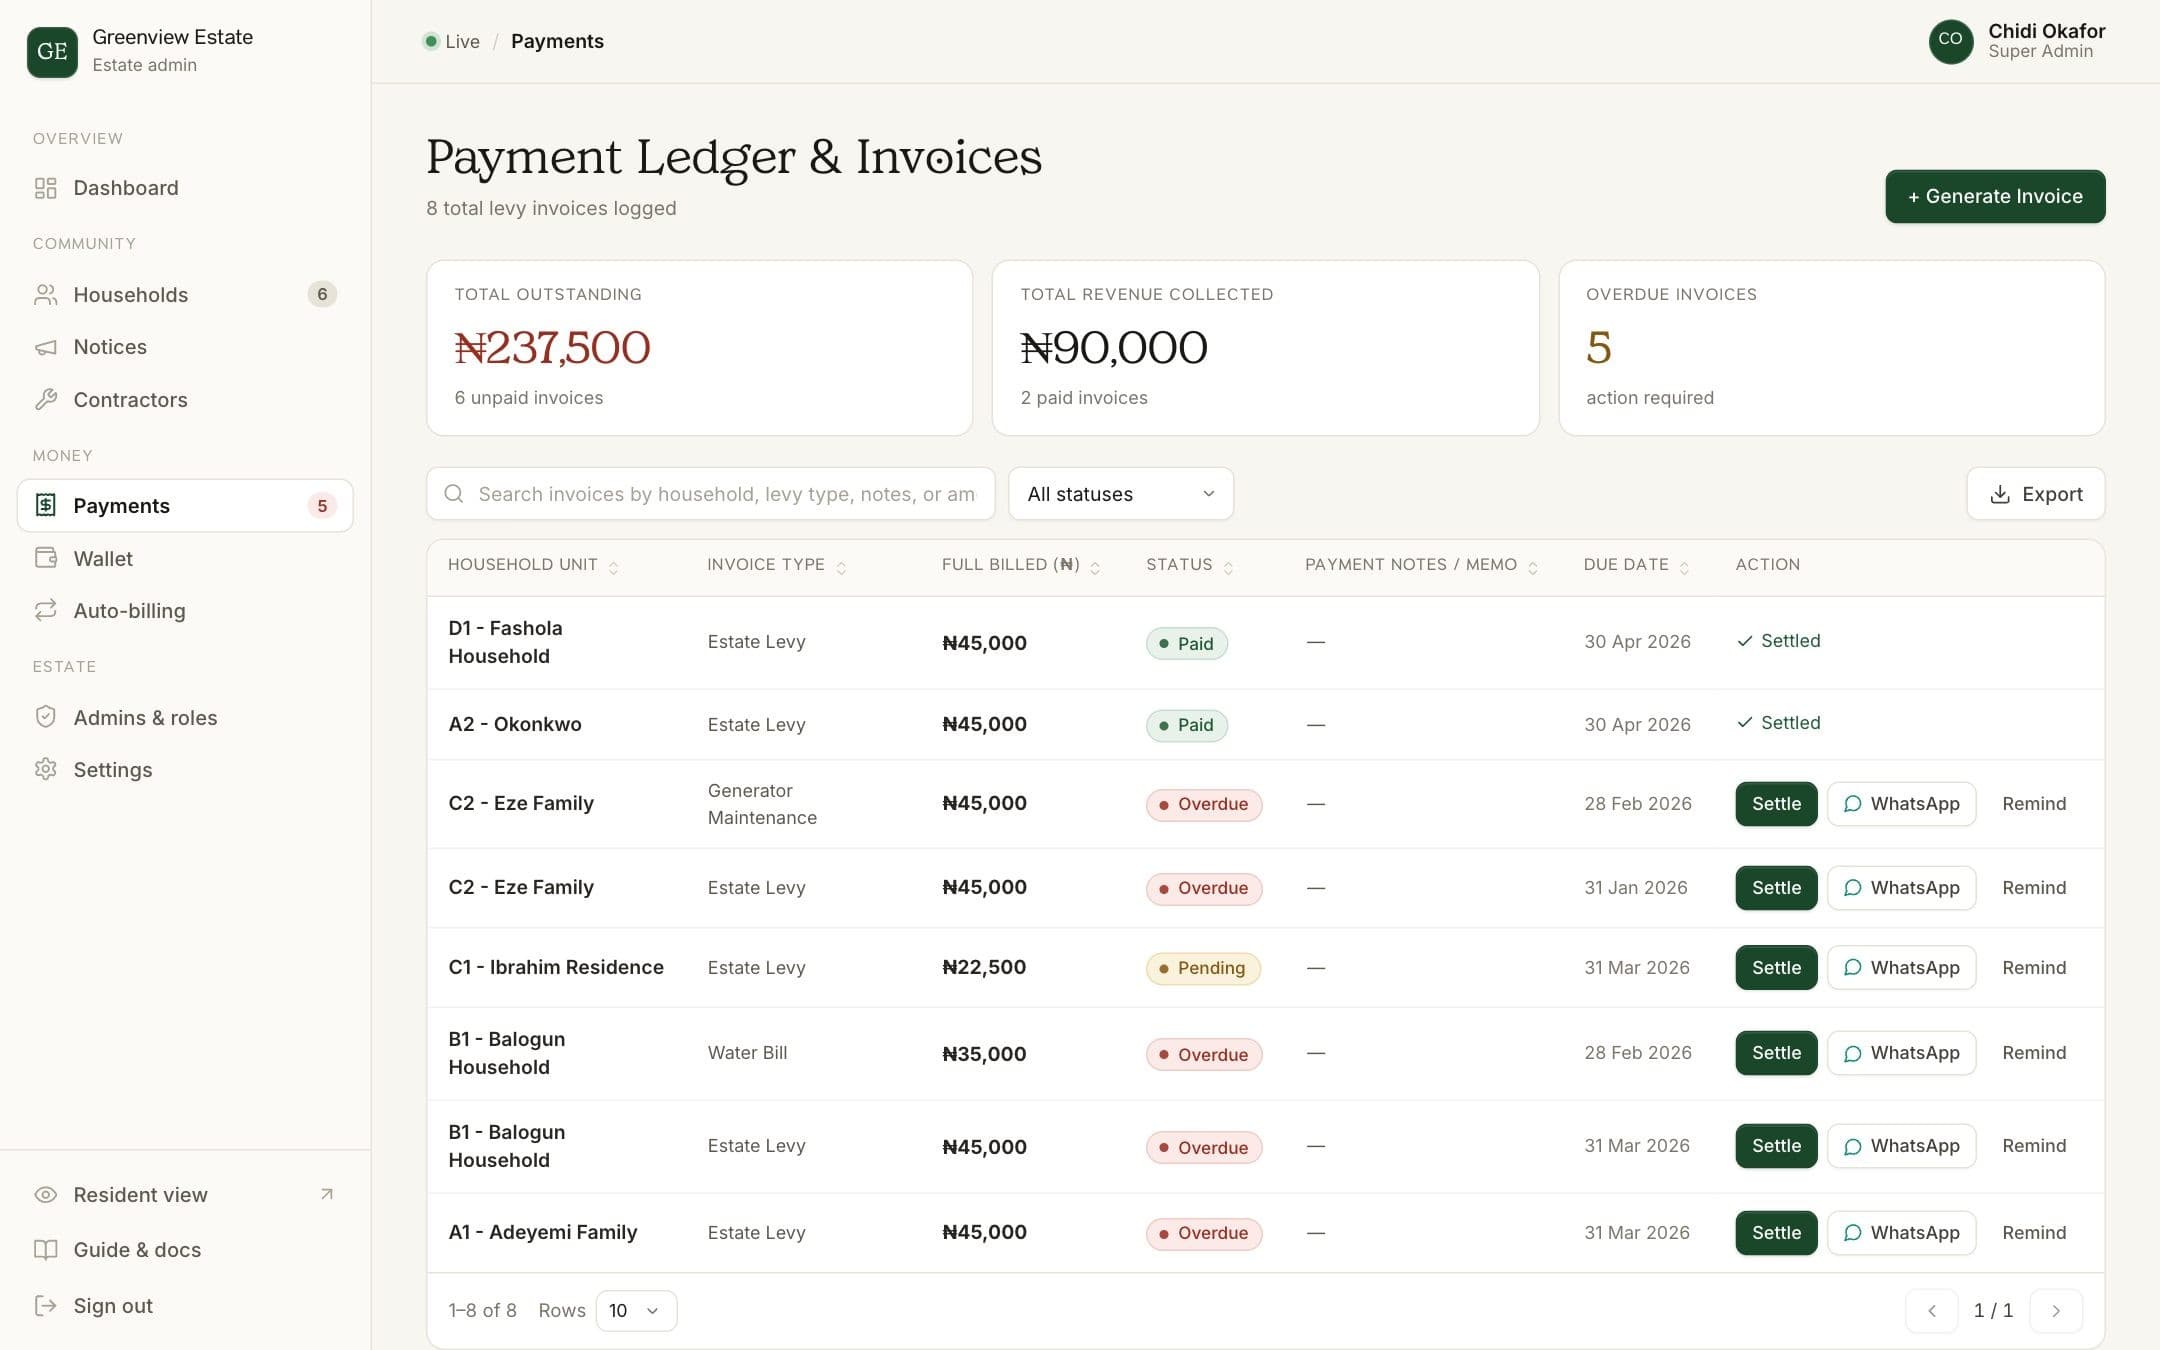This screenshot has width=2160, height=1350.
Task: Go to previous page arrow
Action: click(1932, 1311)
